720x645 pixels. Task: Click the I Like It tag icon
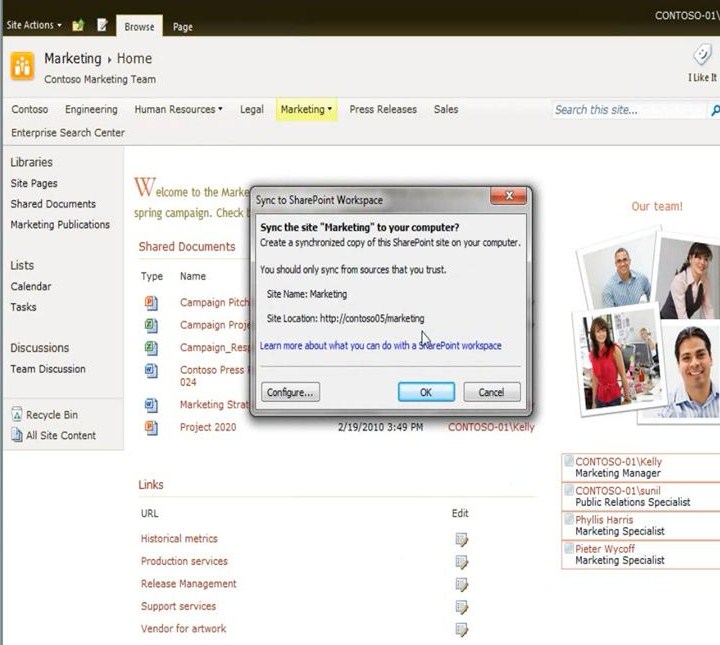[702, 55]
